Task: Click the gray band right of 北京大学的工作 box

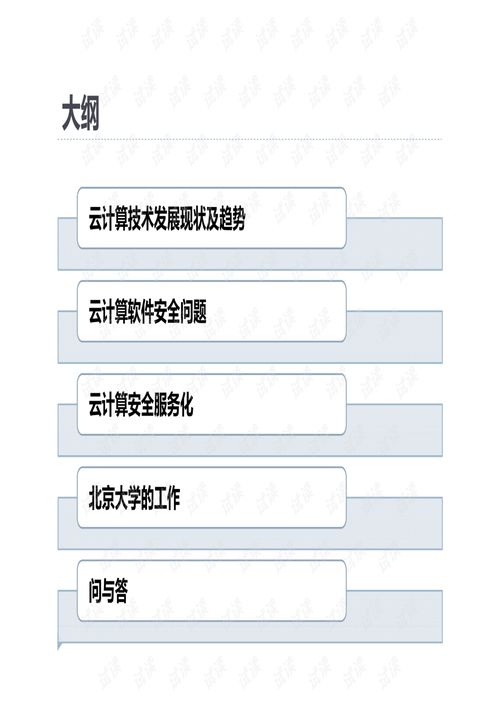Action: (395, 523)
